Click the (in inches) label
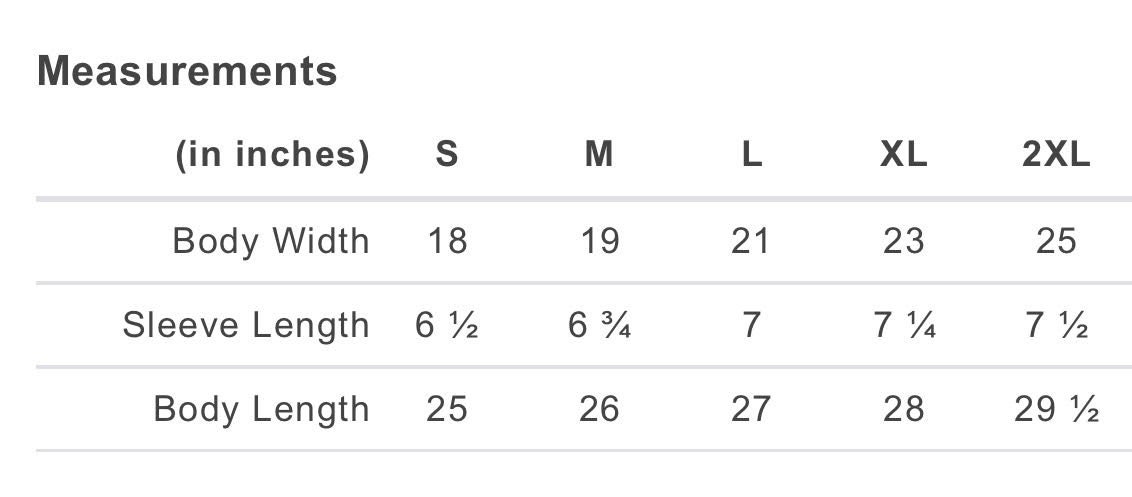Image resolution: width=1132 pixels, height=497 pixels. [272, 155]
